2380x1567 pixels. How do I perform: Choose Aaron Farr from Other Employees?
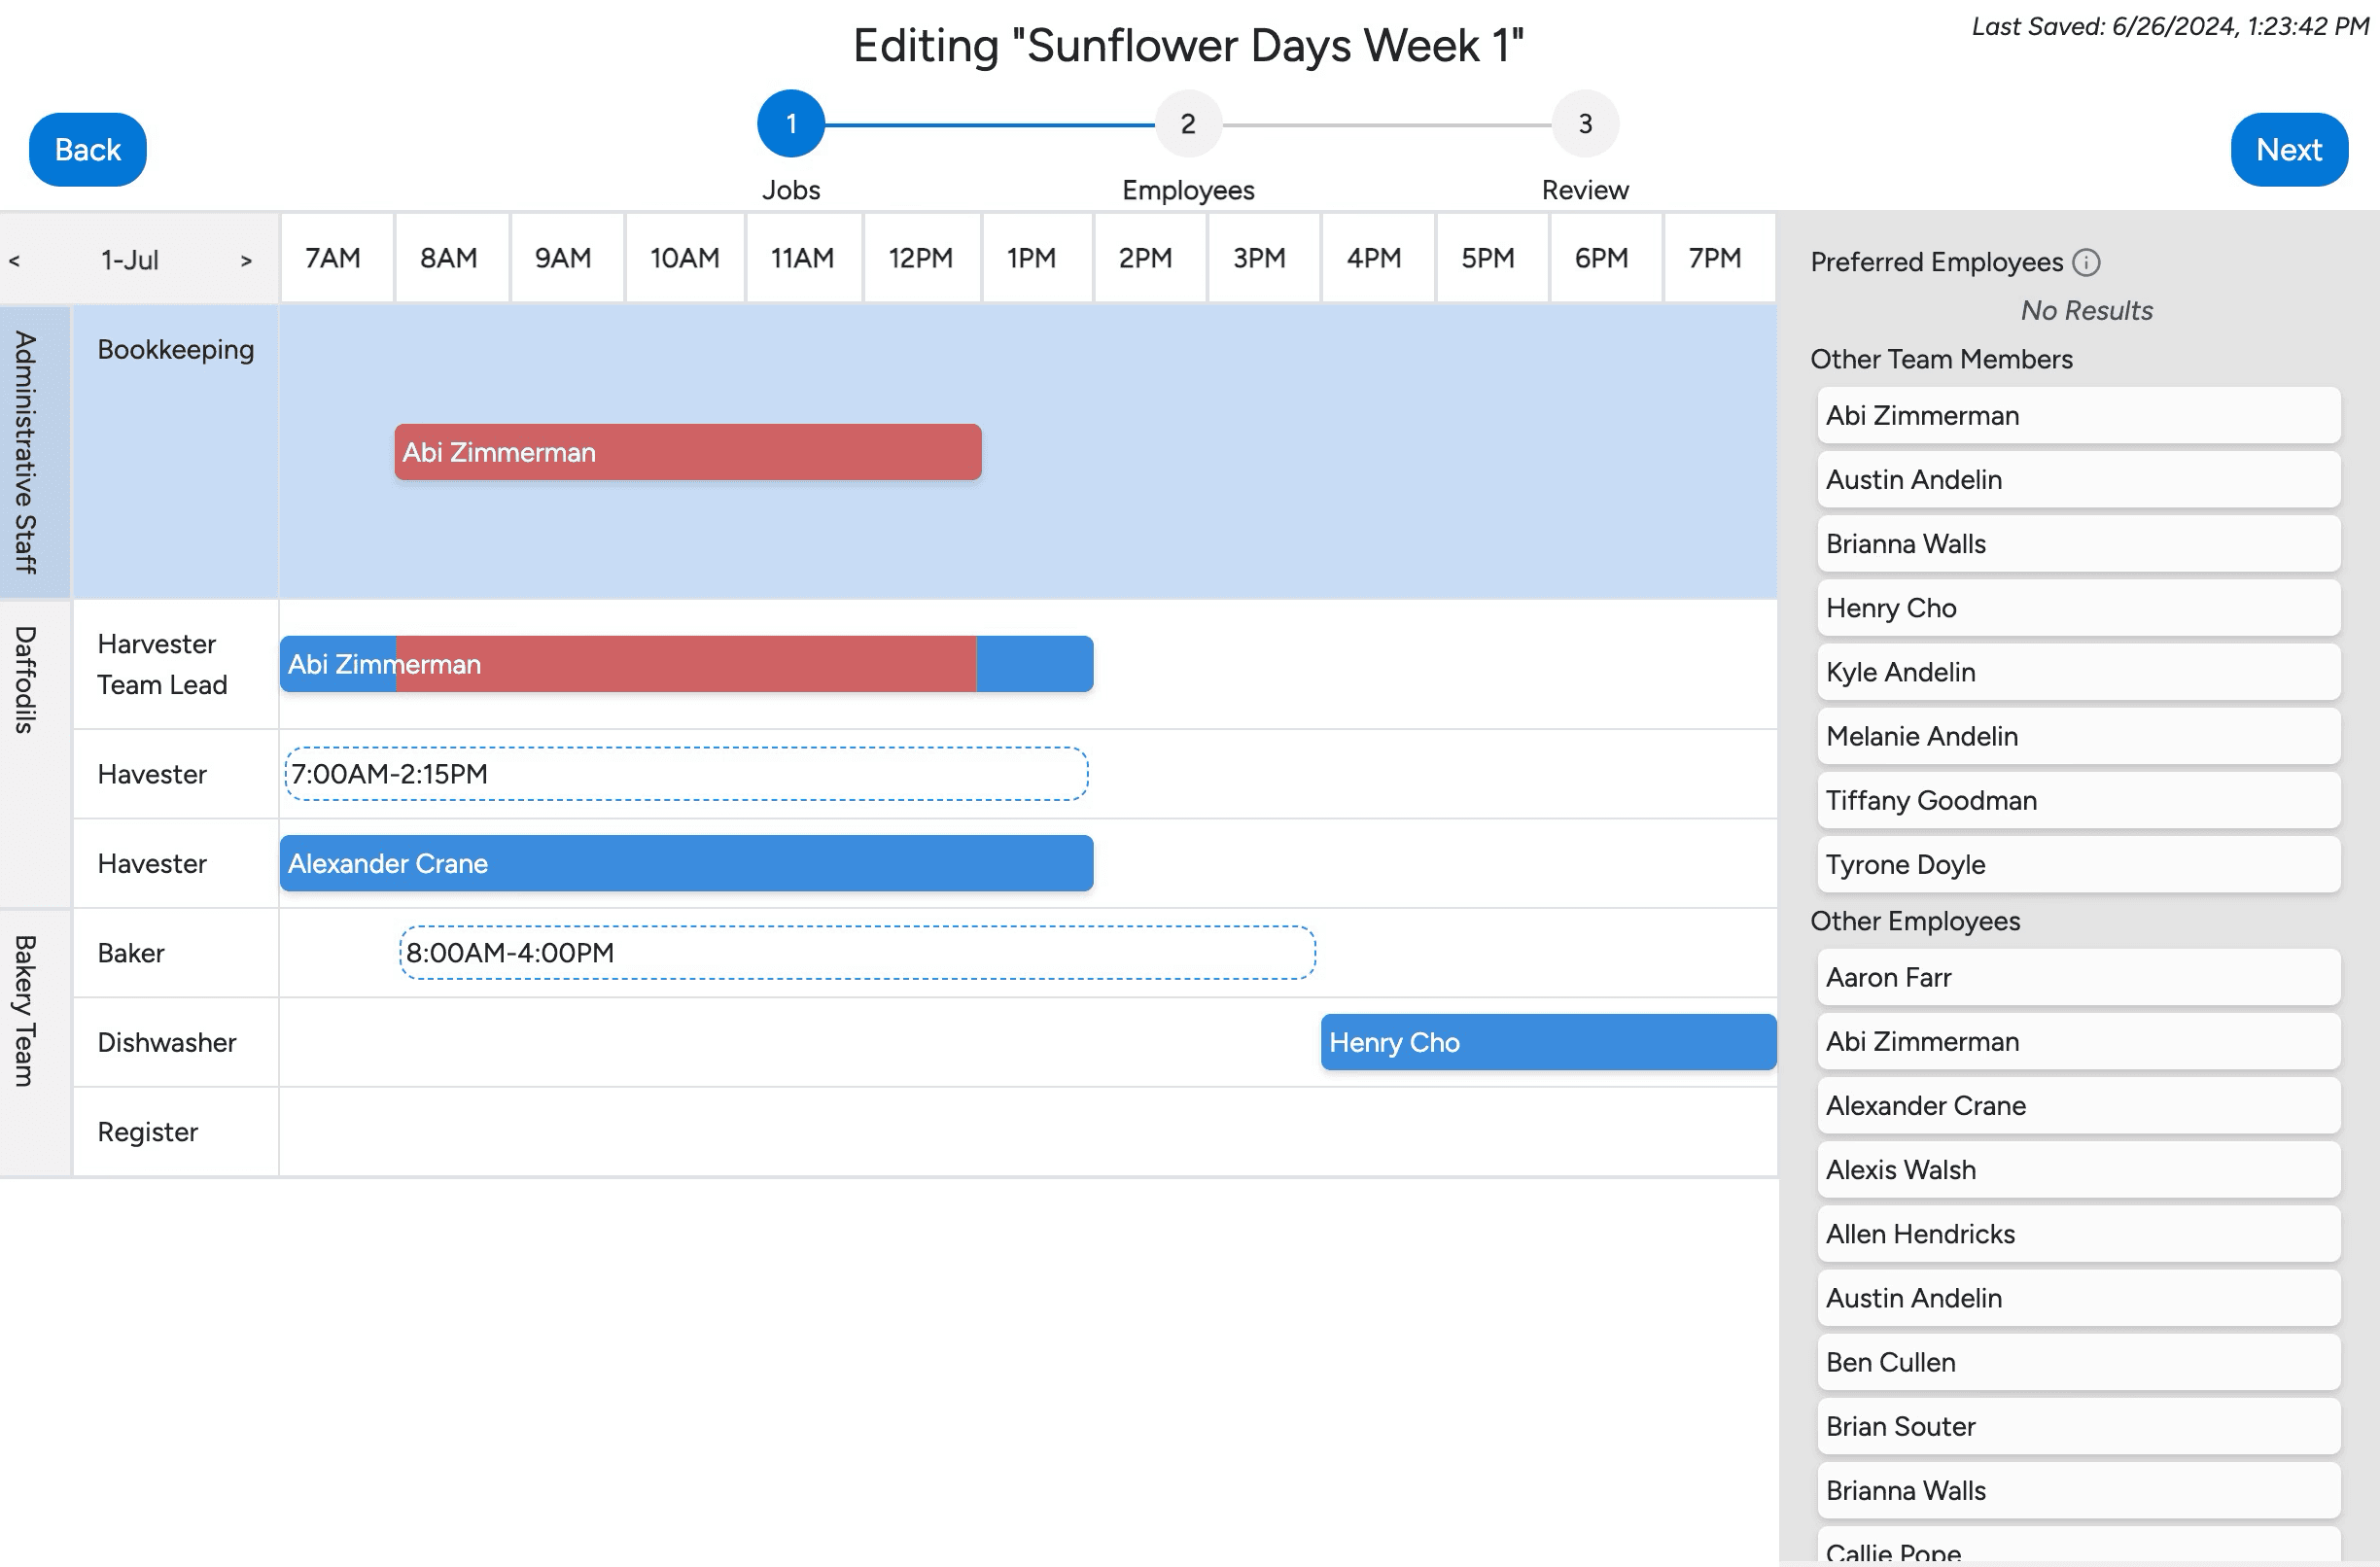2078,977
